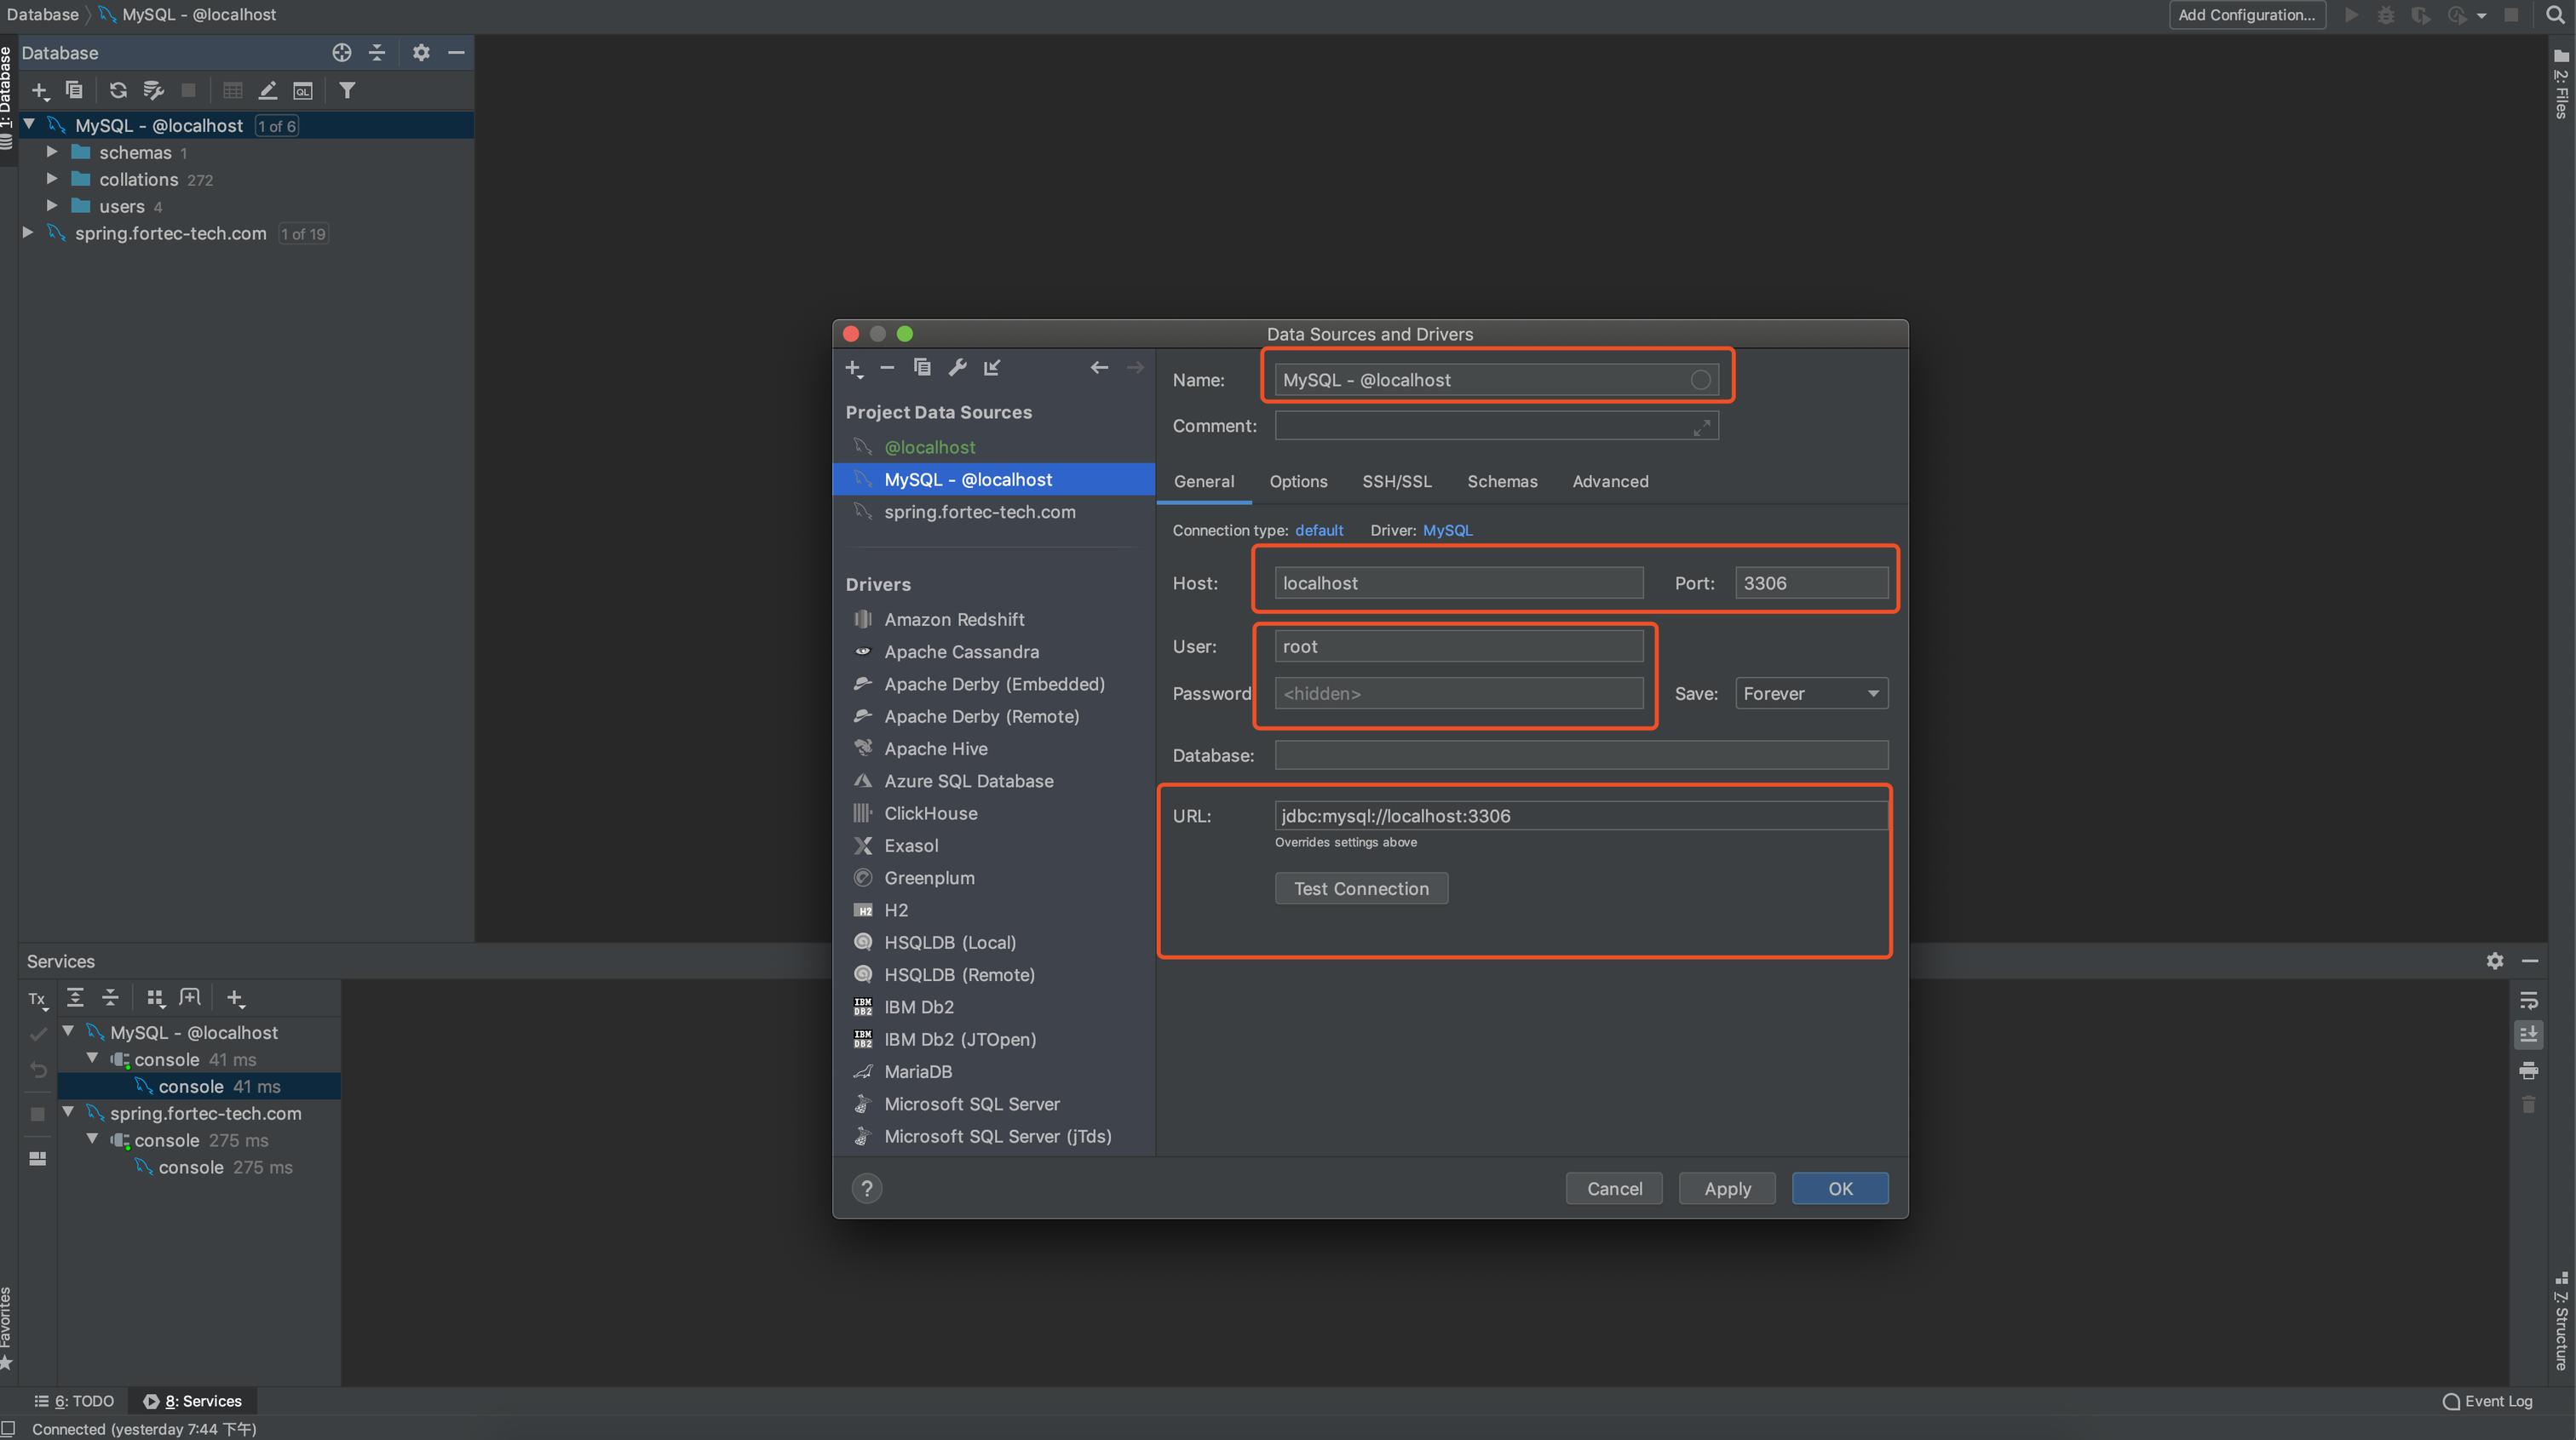Screen dimensions: 2576x1440
Task: Collapse MySQL - @localhost node in Database tree
Action: click(x=30, y=125)
